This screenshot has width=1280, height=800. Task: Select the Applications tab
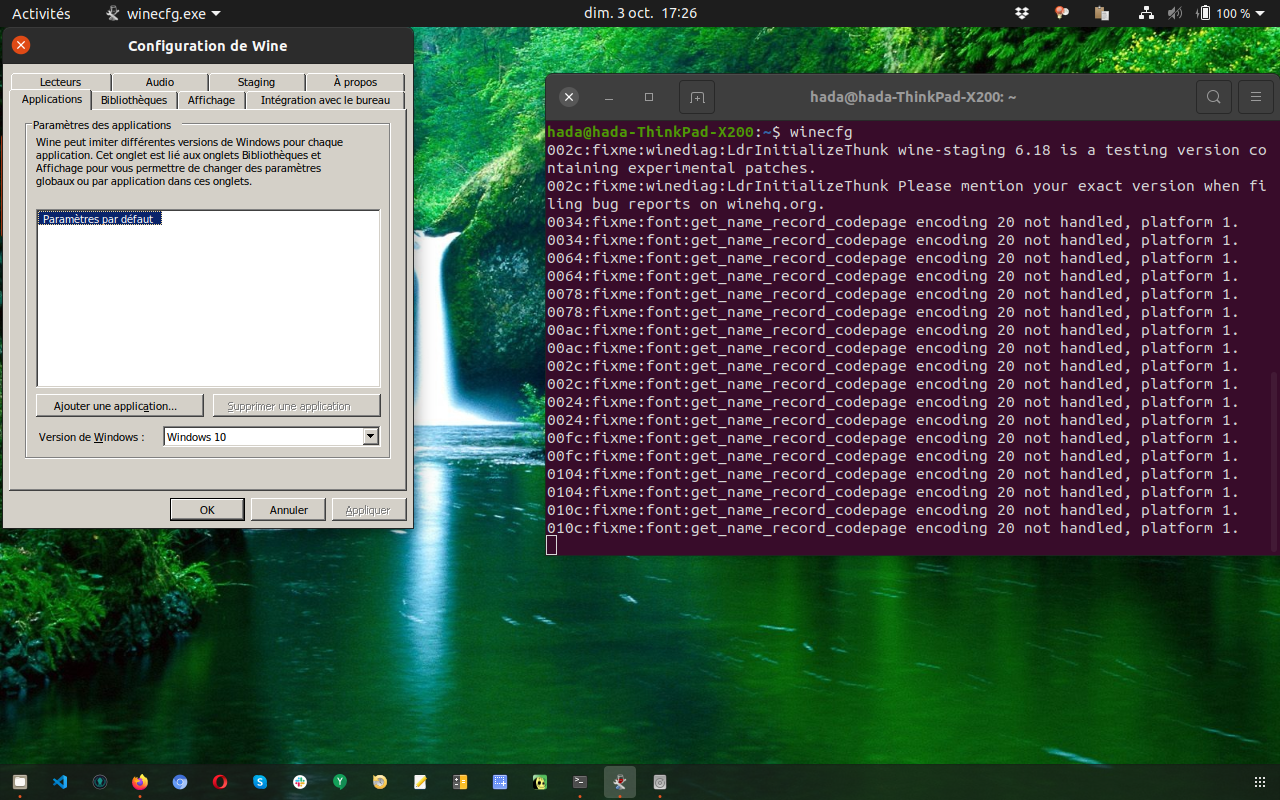51,99
